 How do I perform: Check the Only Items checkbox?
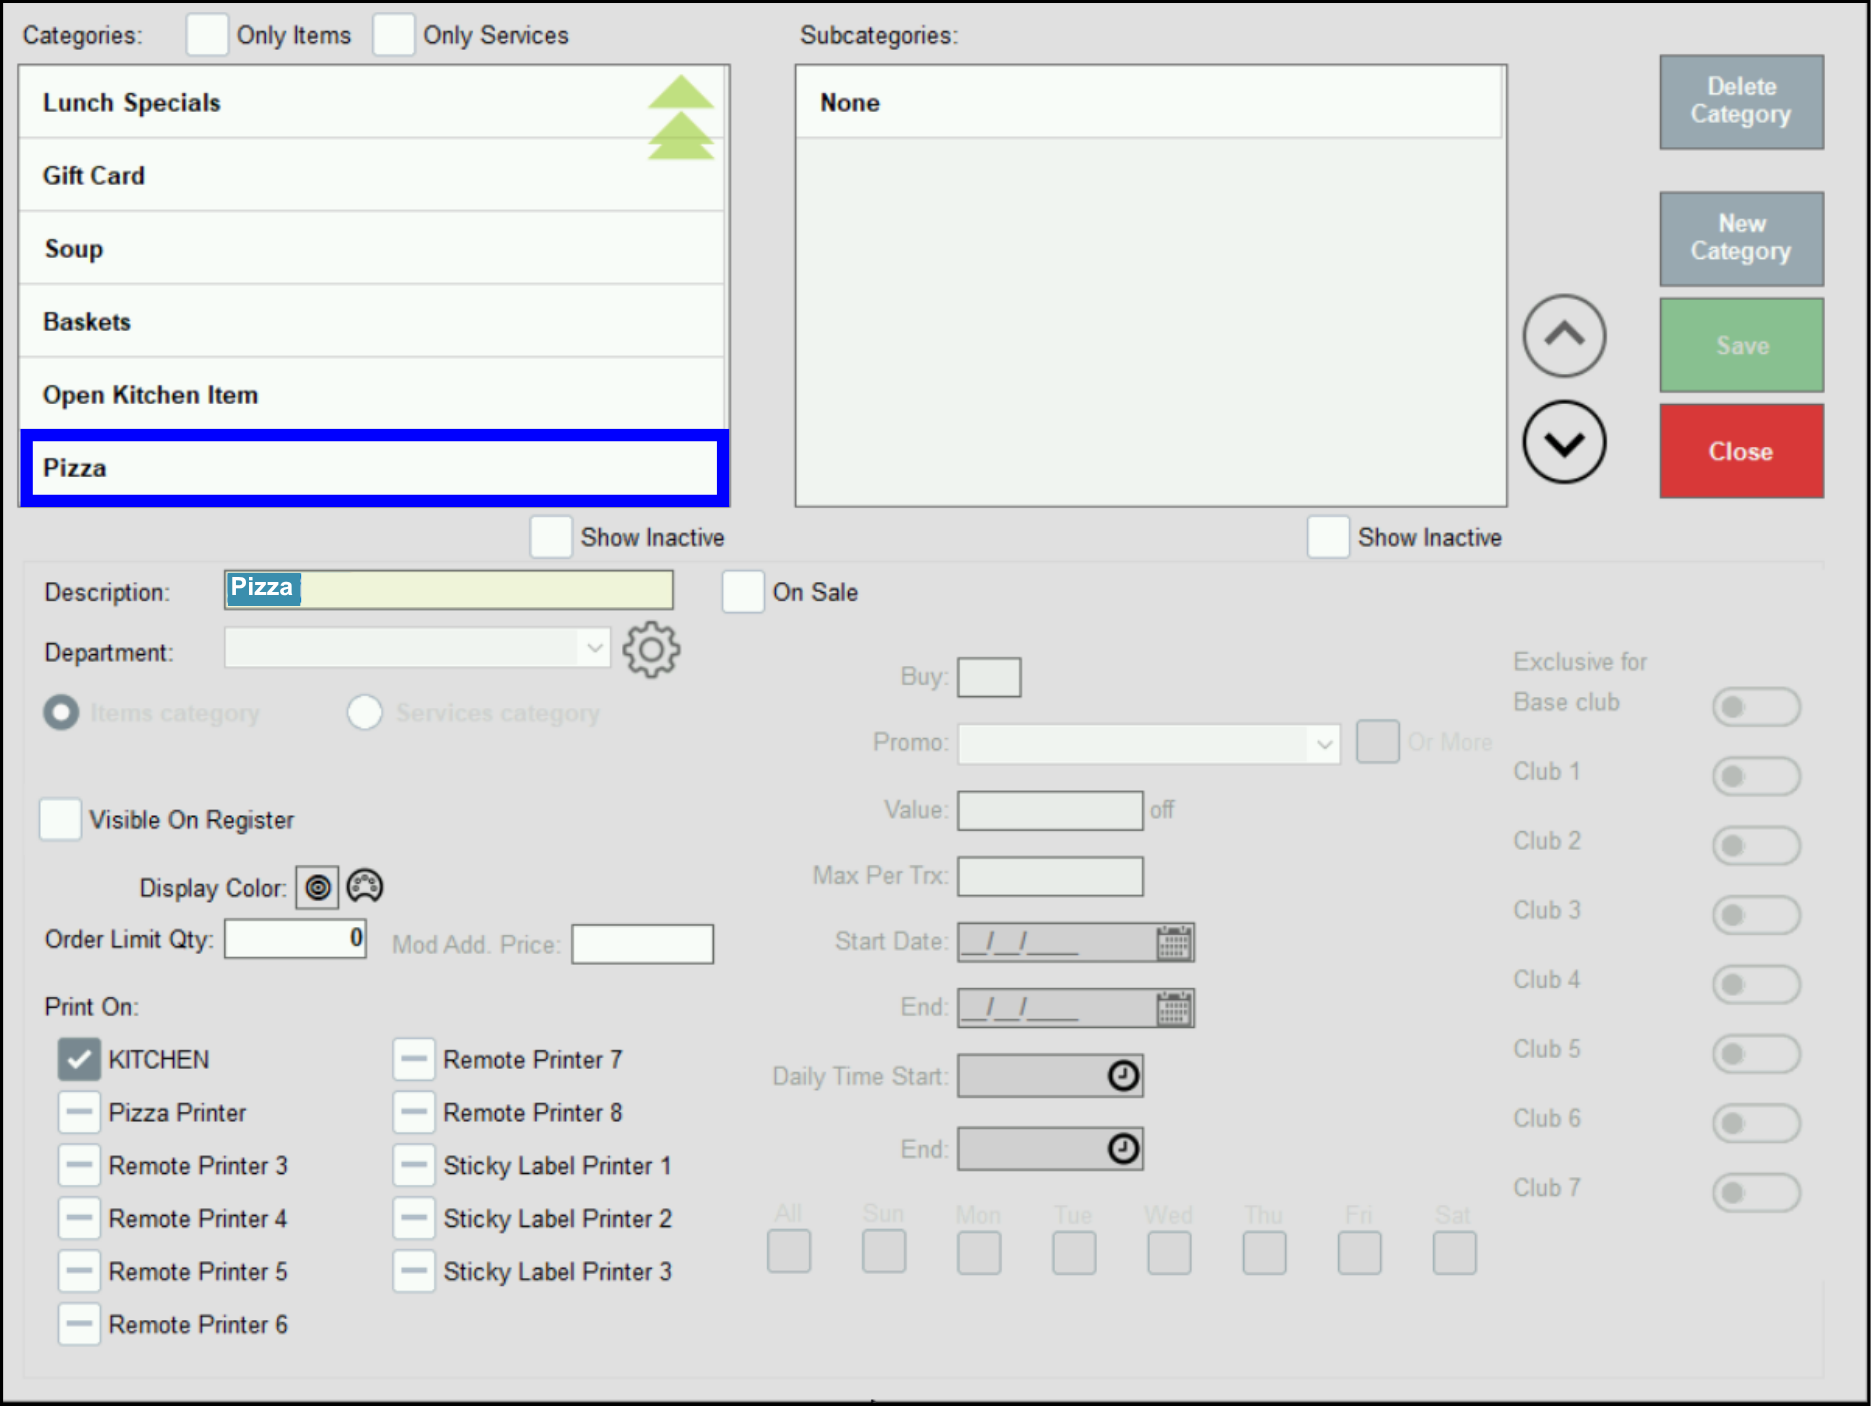[x=207, y=35]
